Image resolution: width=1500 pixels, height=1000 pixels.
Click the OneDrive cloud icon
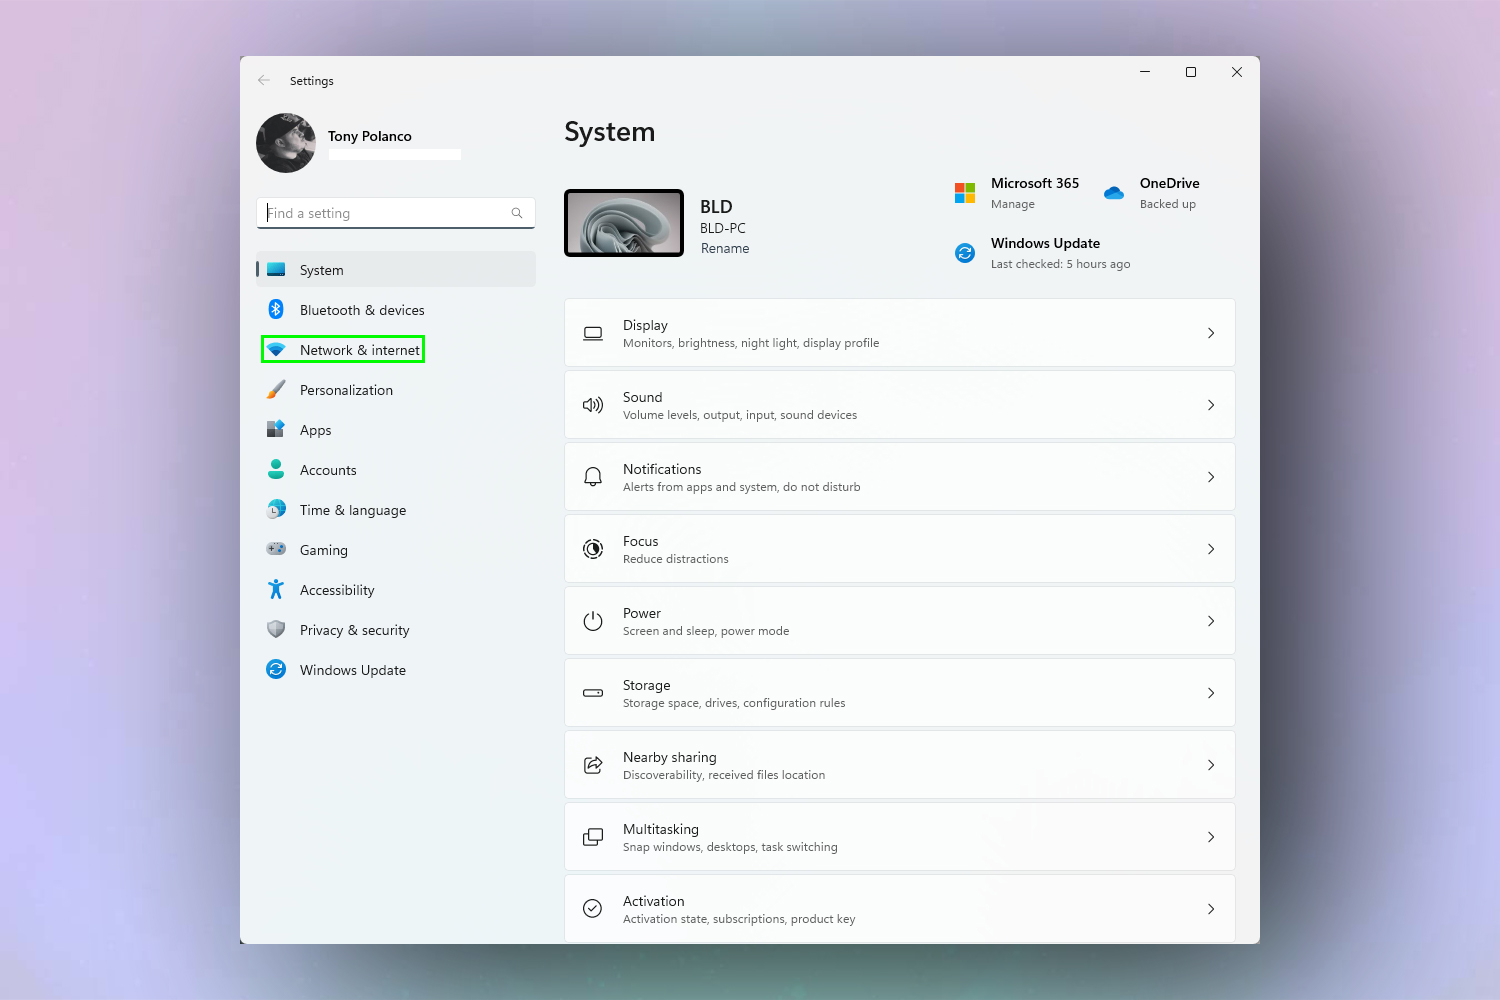tap(1114, 193)
